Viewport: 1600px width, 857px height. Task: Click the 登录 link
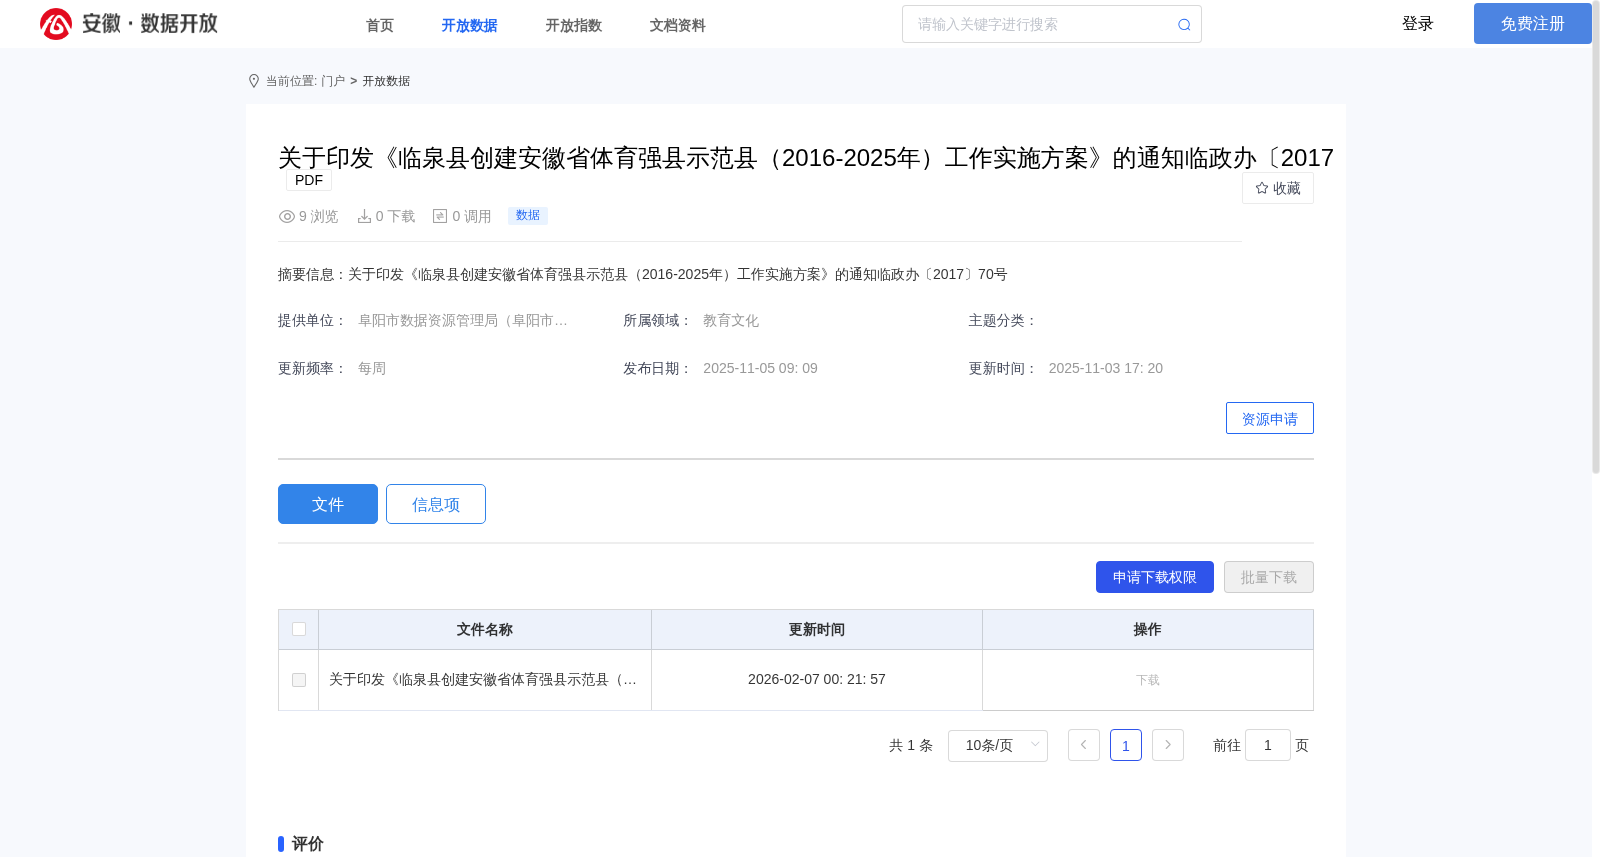point(1418,23)
